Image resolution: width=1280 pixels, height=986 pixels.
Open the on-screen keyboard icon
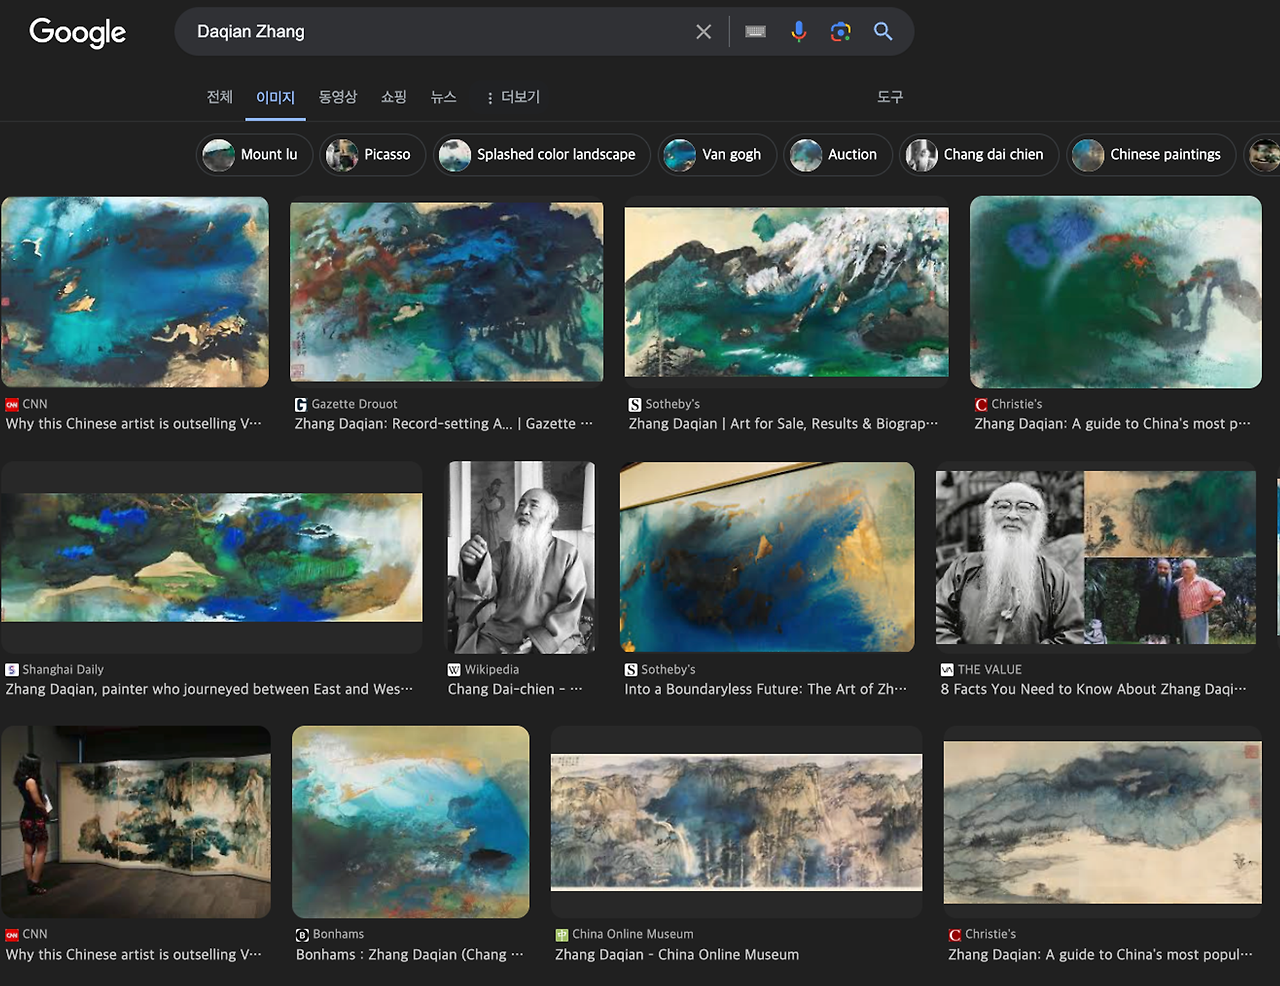756,32
